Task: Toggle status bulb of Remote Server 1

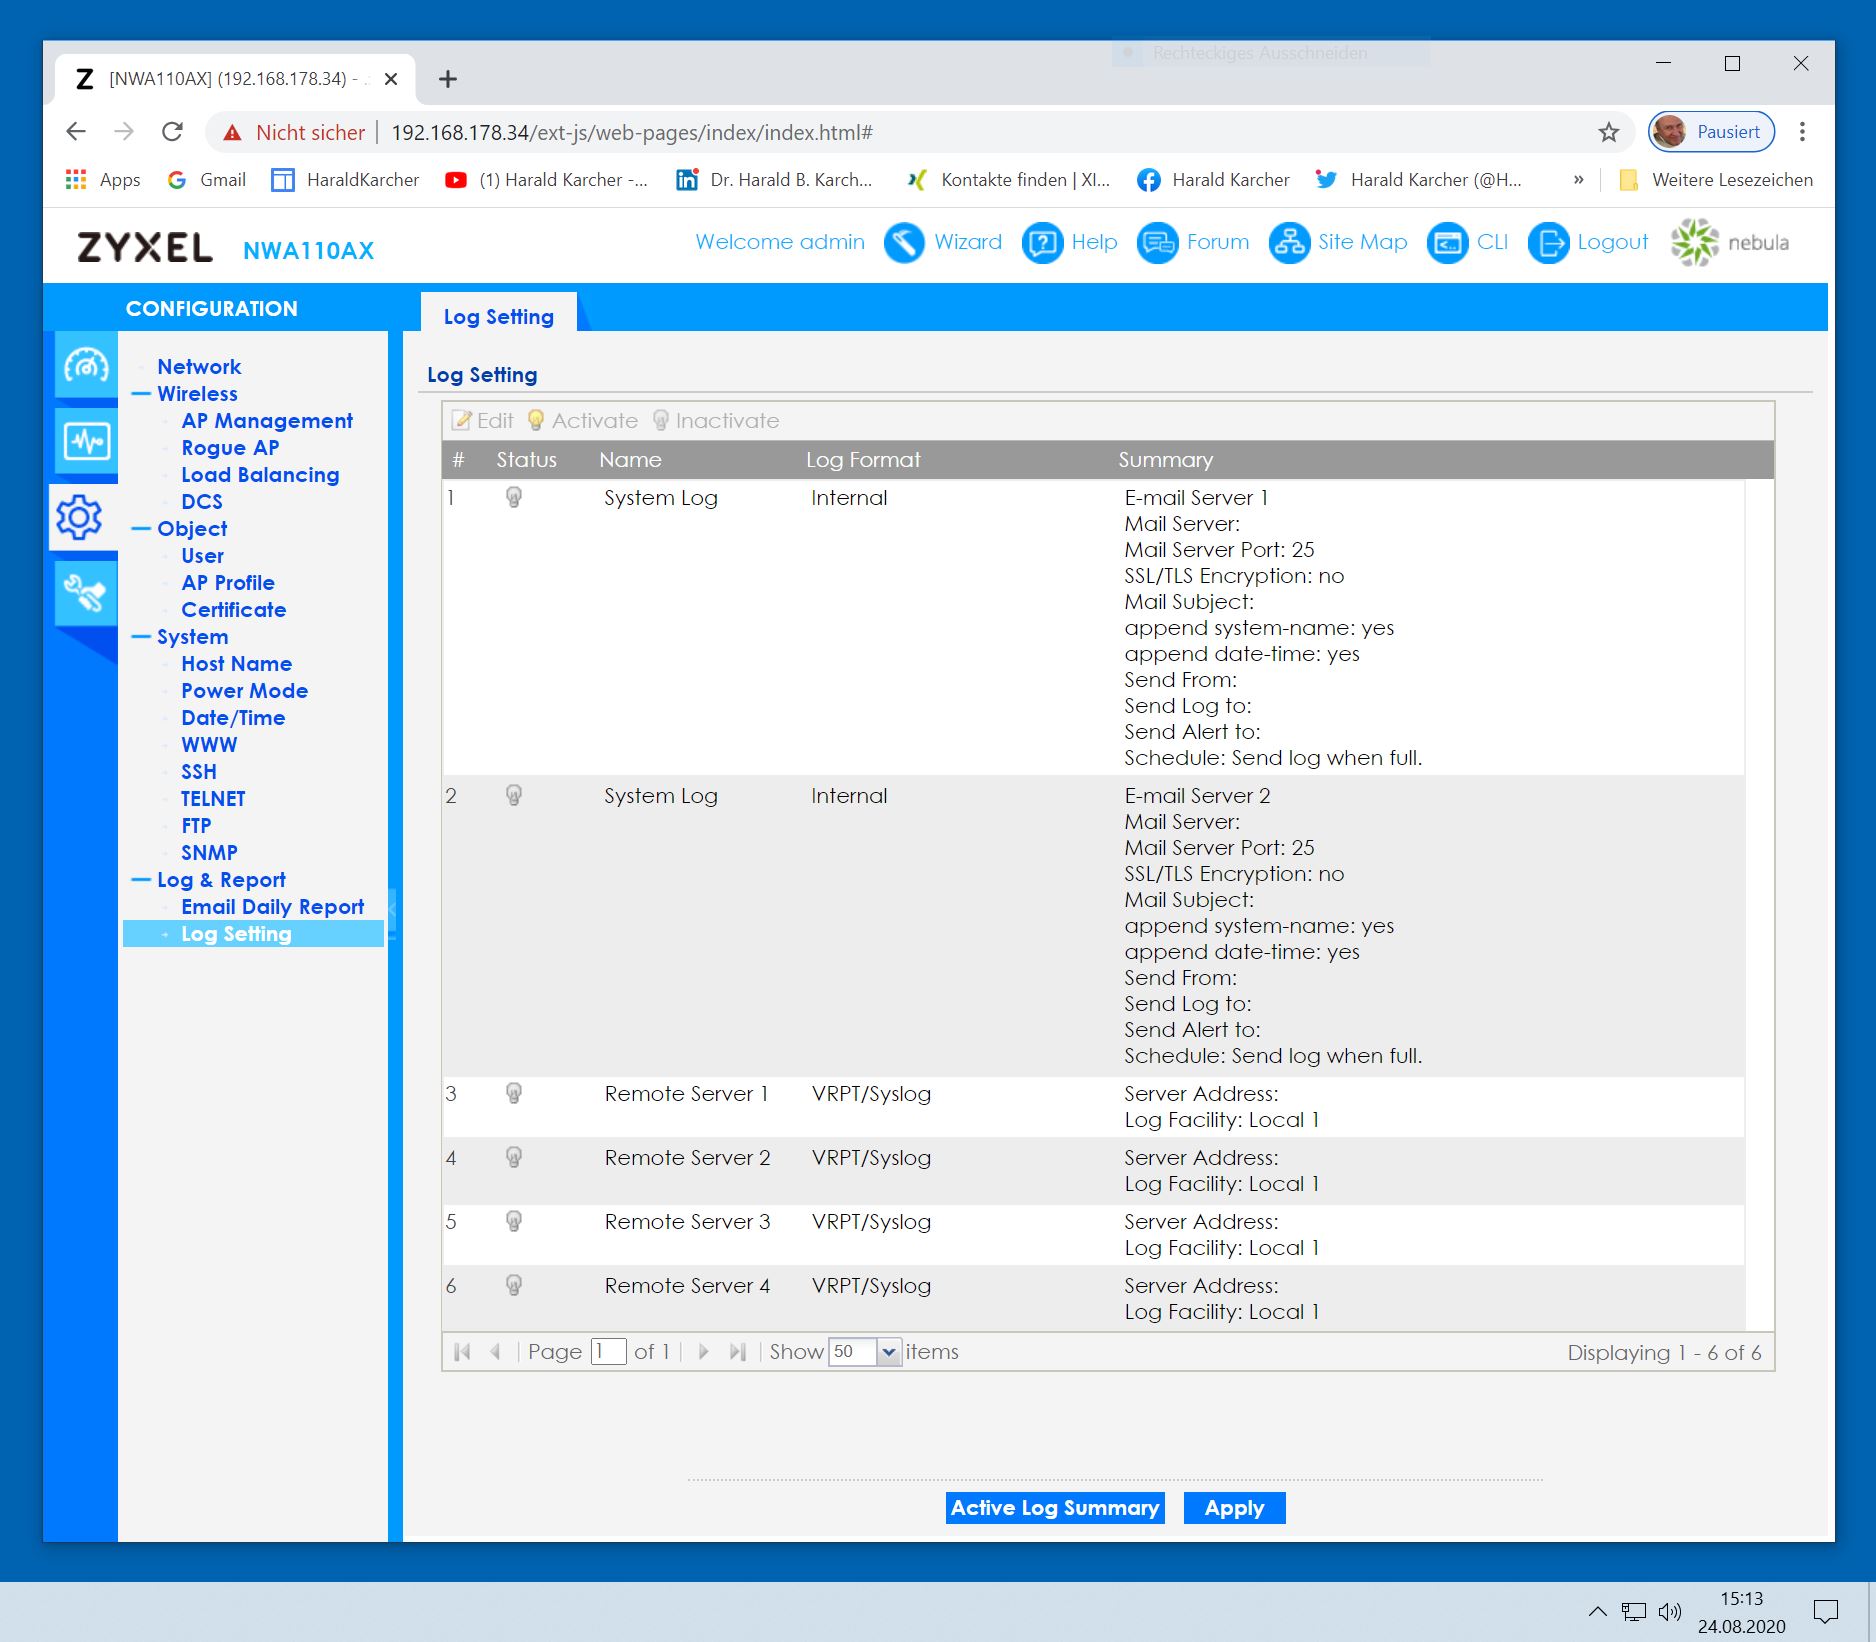Action: click(x=514, y=1093)
